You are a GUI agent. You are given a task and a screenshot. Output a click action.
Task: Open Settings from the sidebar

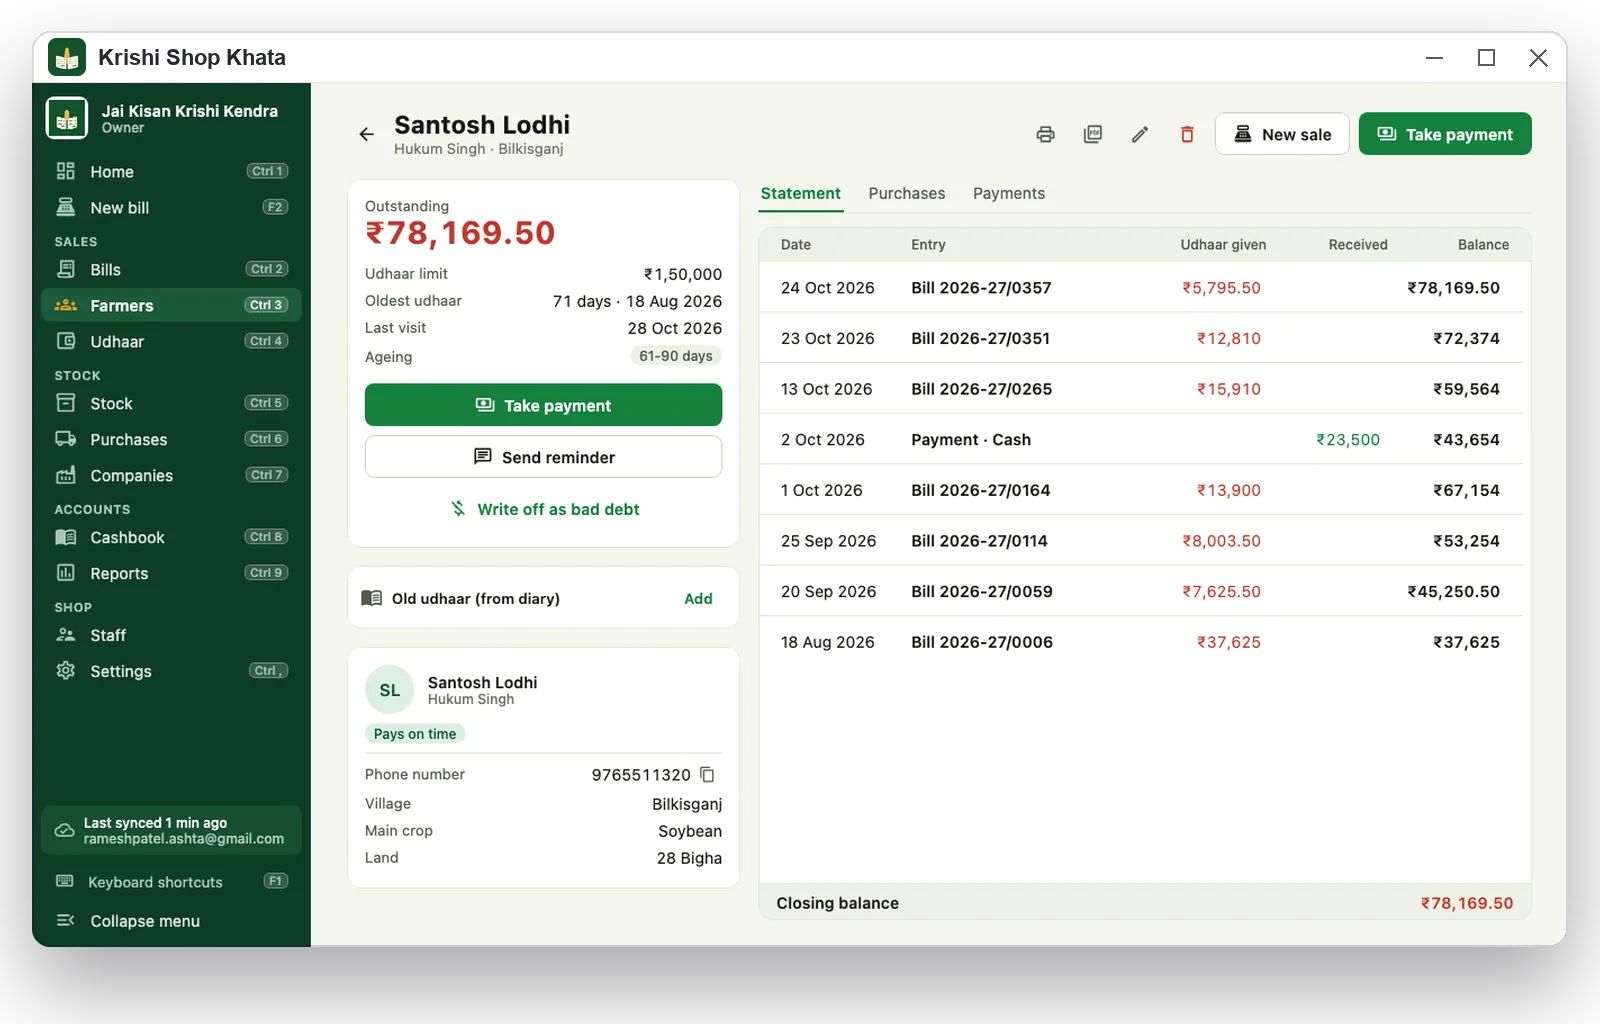tap(171, 672)
